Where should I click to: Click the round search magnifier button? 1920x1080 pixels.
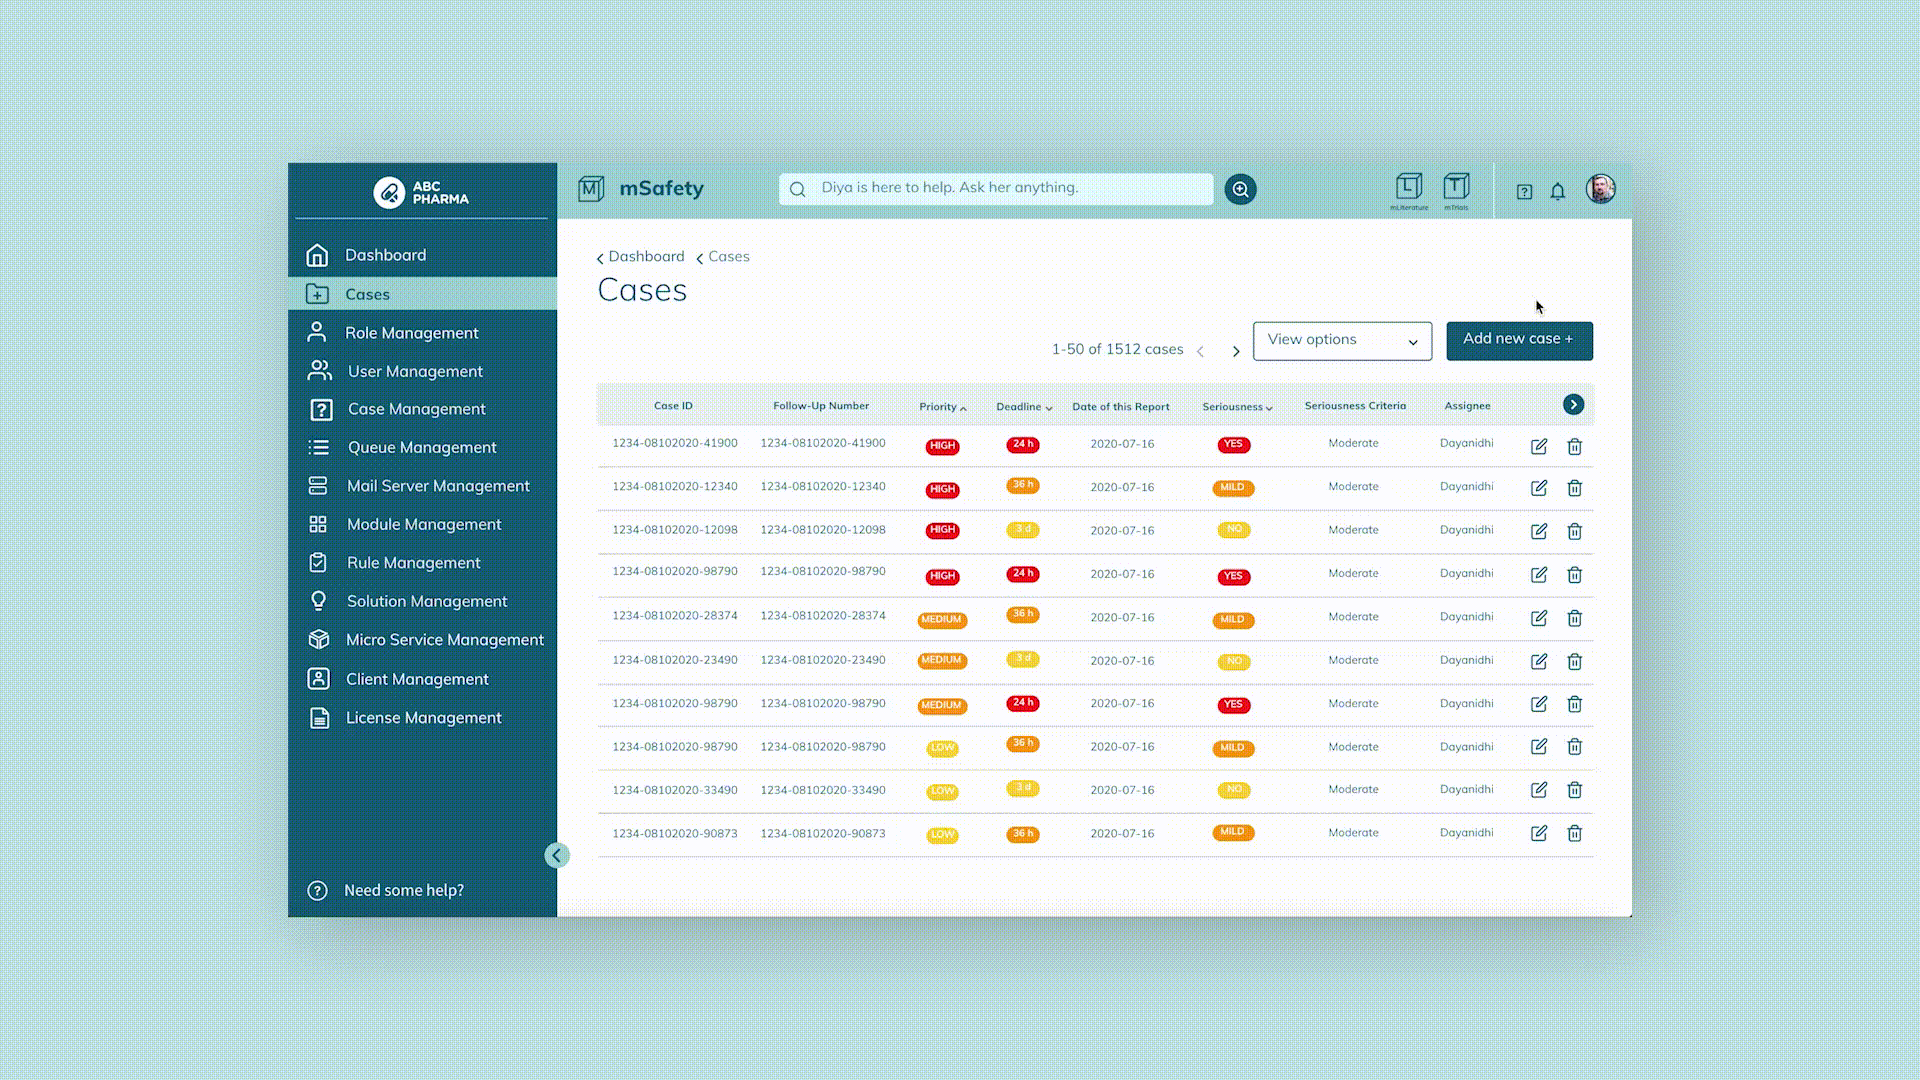(1240, 189)
